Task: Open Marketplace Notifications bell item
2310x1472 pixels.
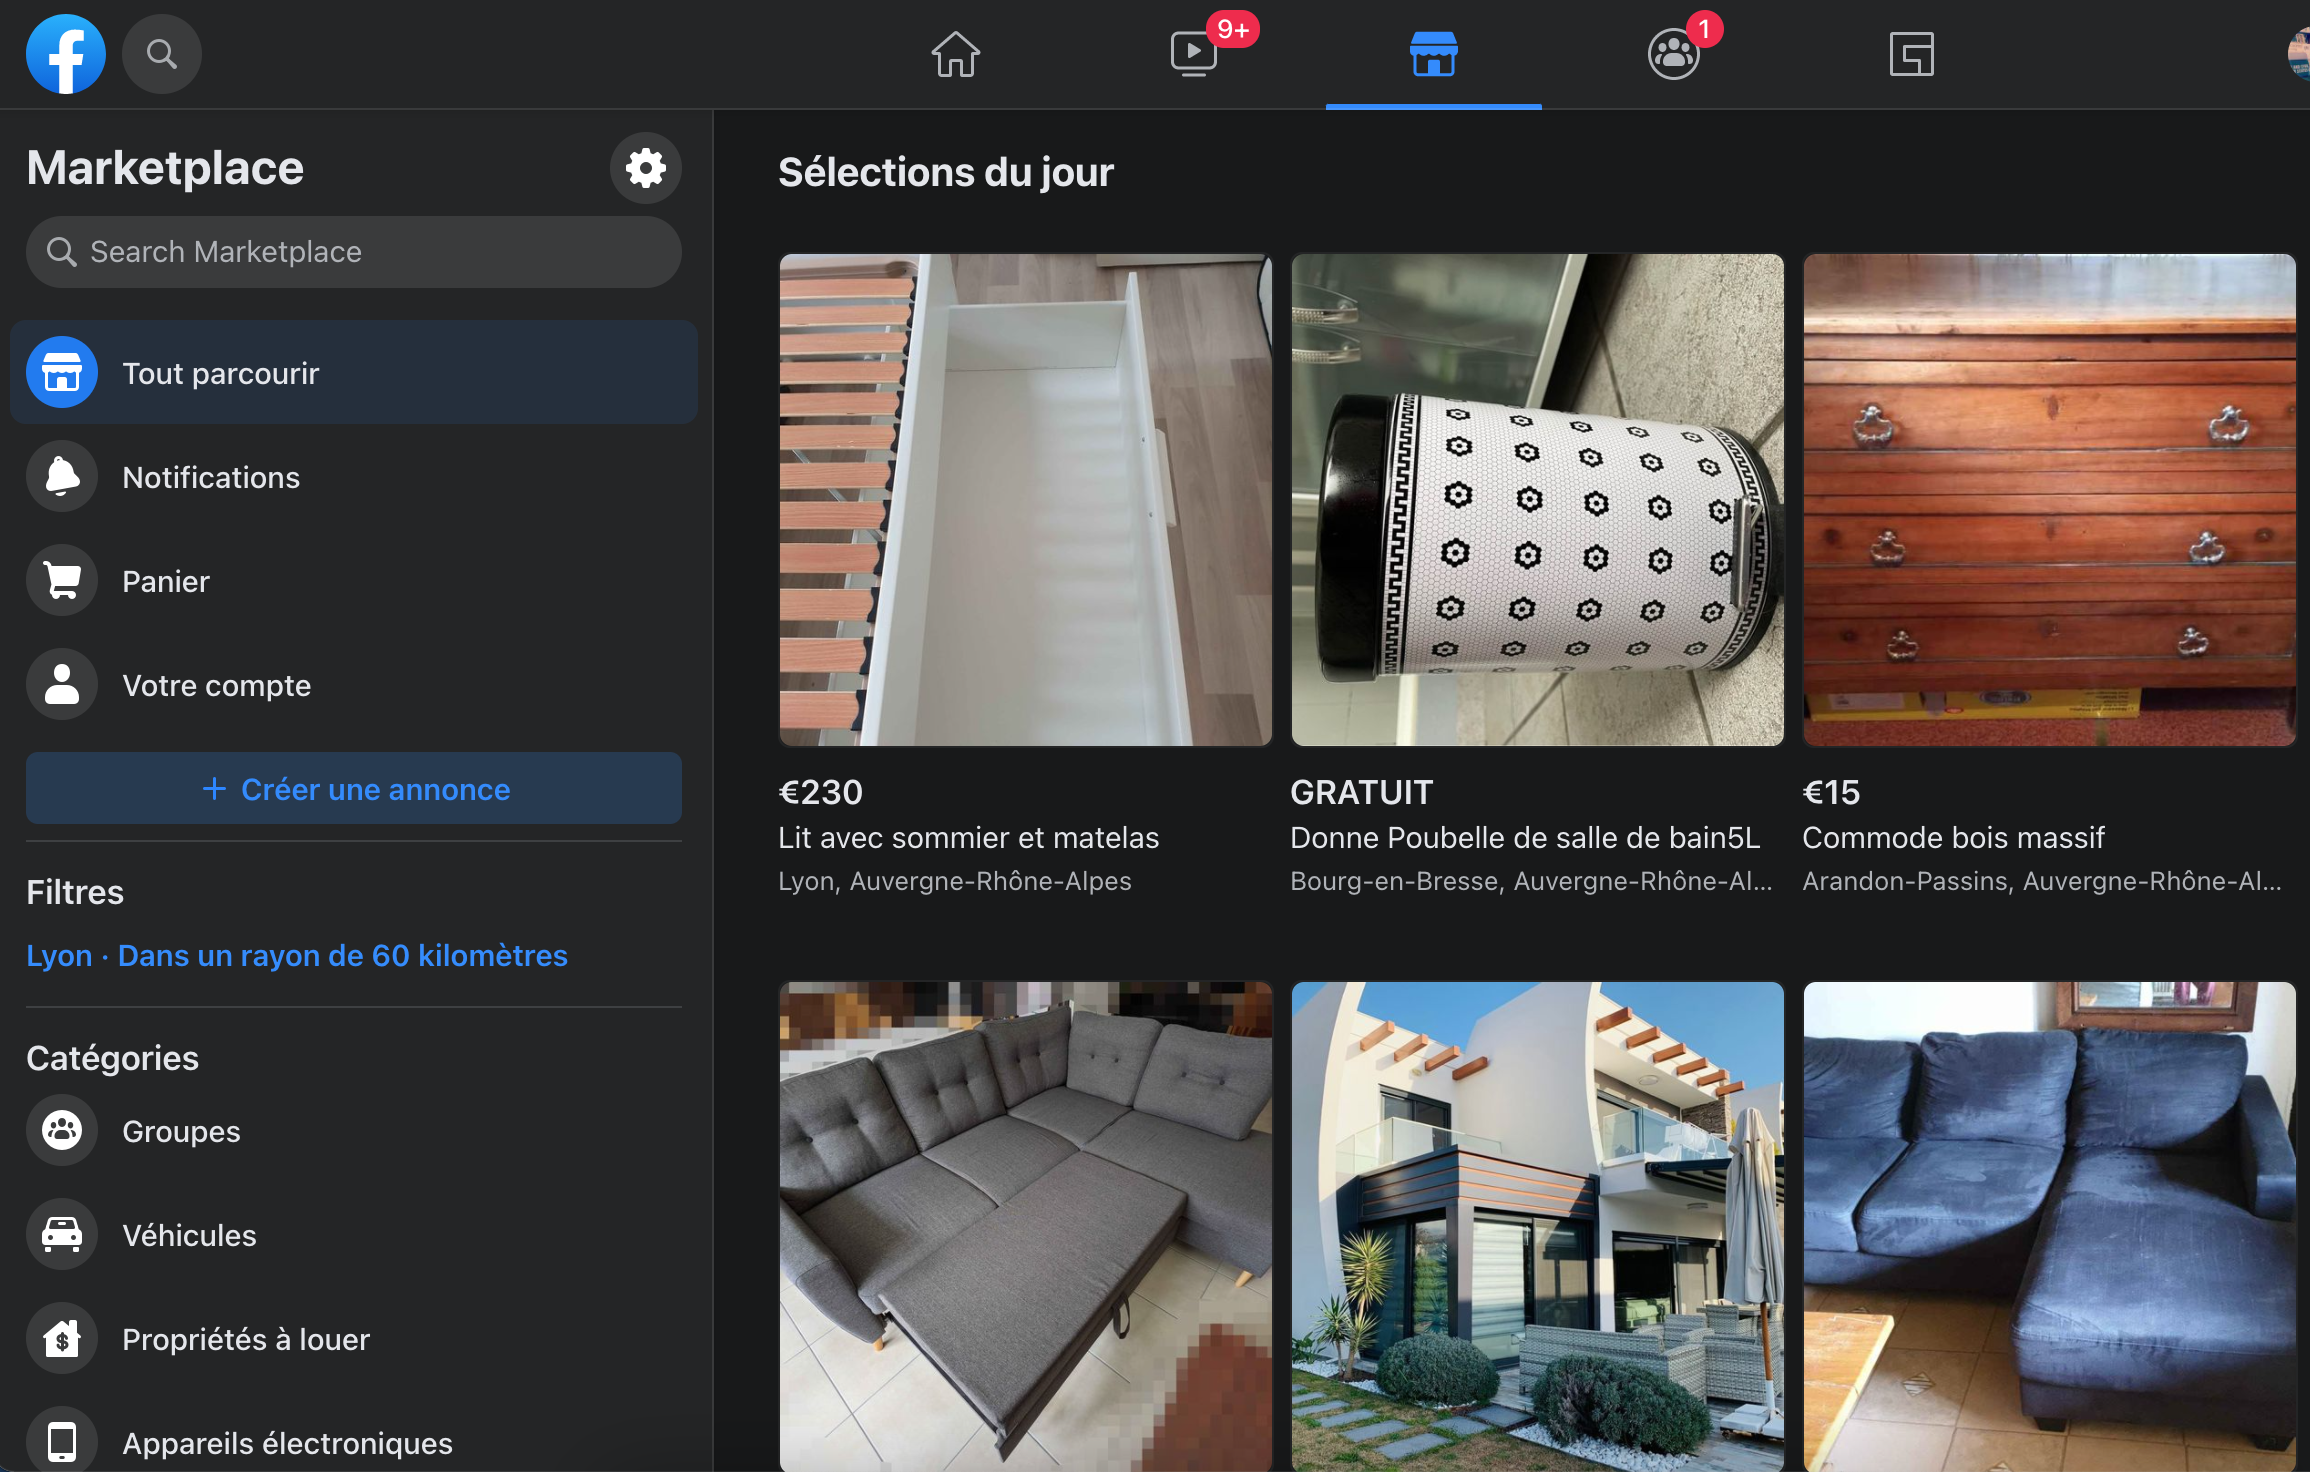Action: (210, 477)
